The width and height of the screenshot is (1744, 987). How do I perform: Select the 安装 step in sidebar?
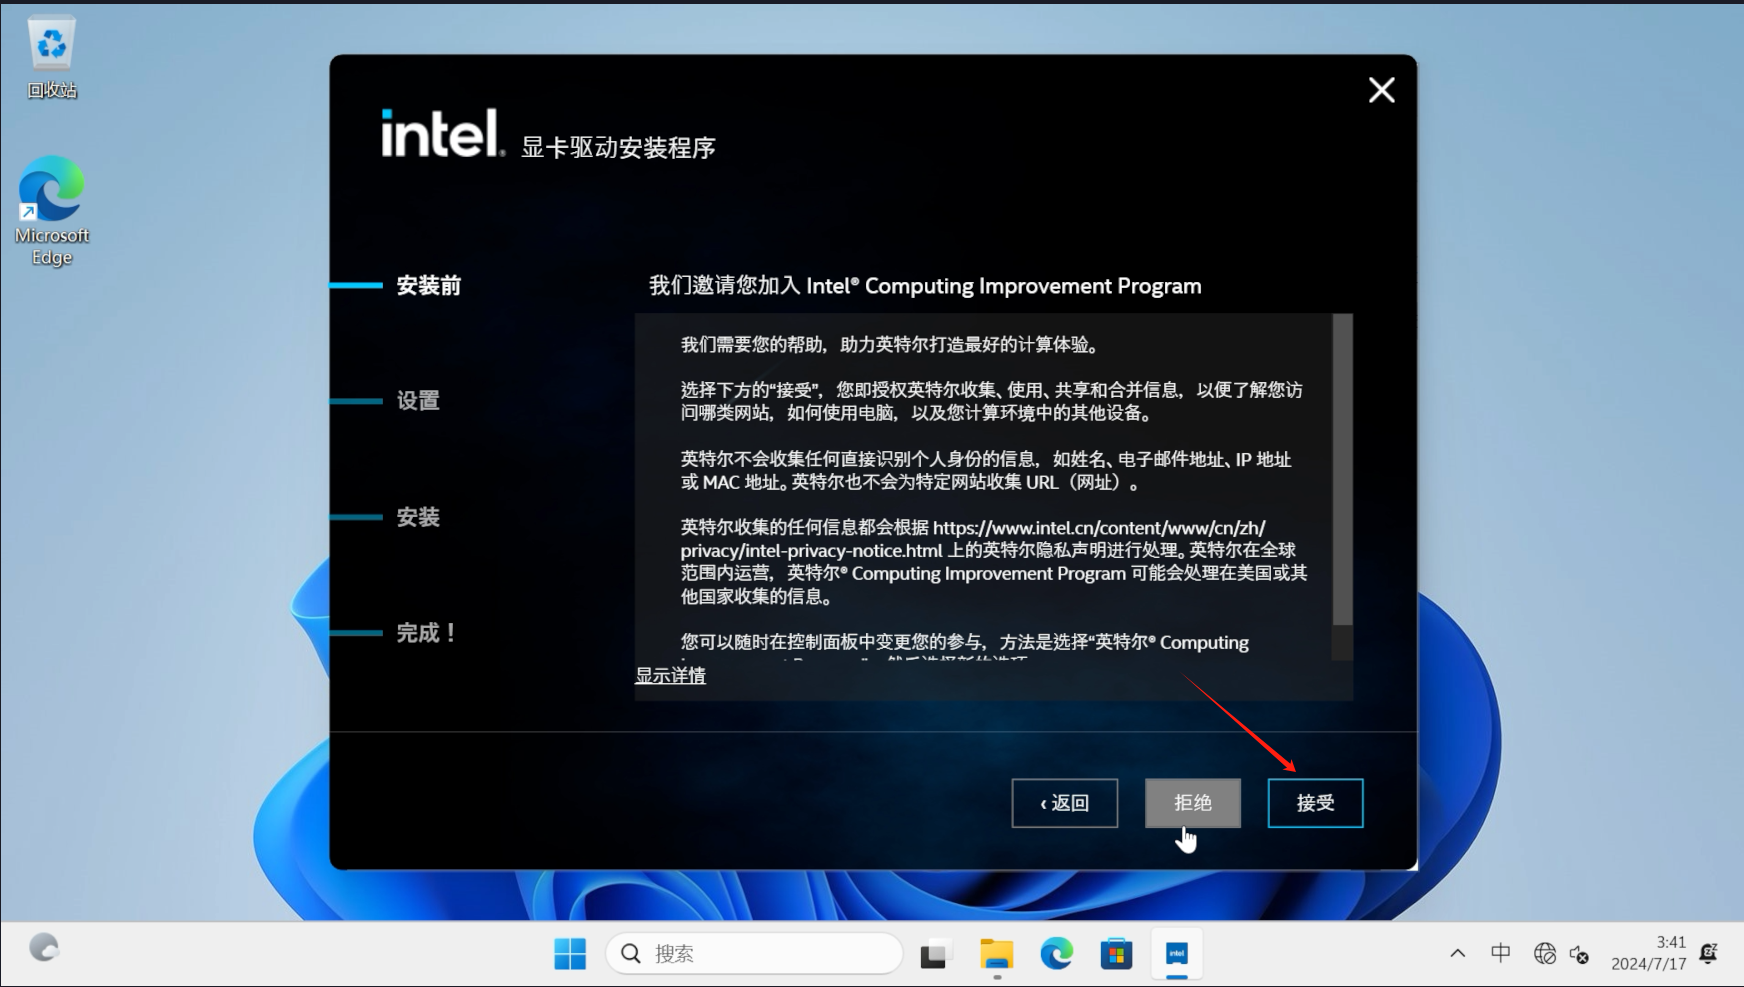(418, 517)
